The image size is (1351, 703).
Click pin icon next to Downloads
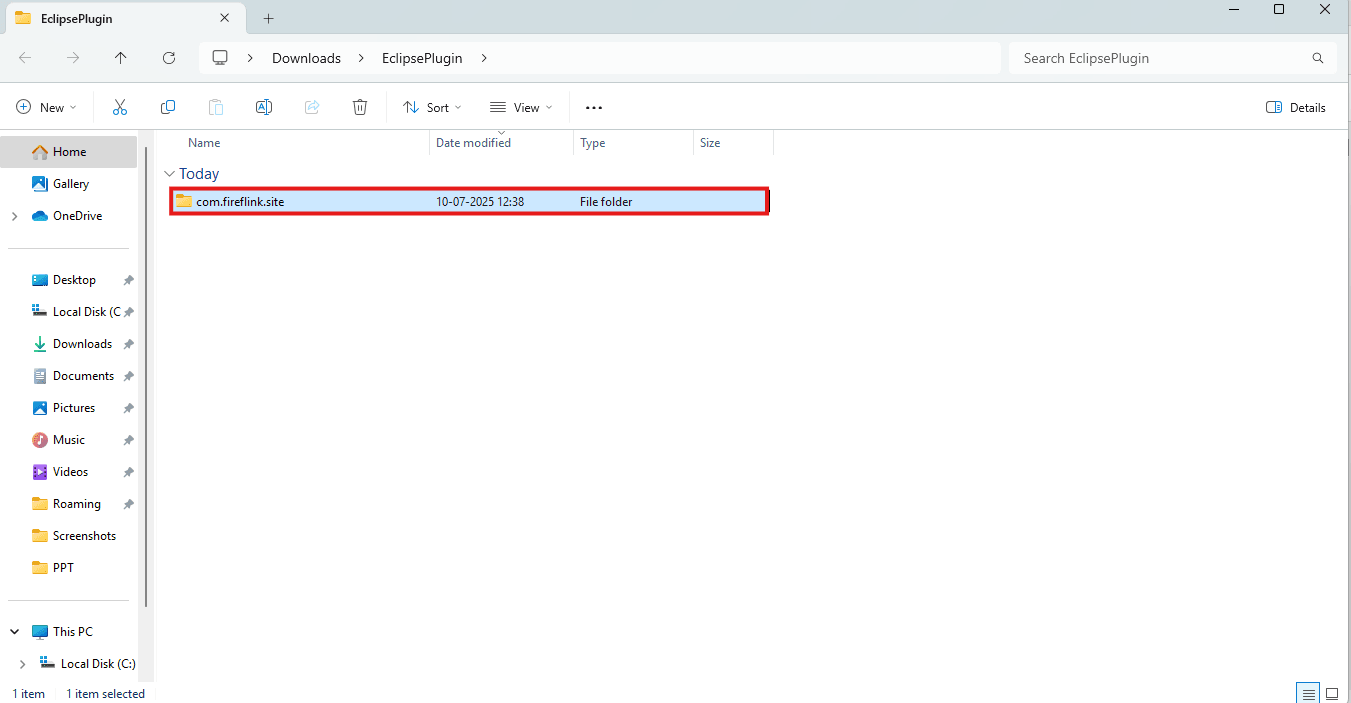128,344
